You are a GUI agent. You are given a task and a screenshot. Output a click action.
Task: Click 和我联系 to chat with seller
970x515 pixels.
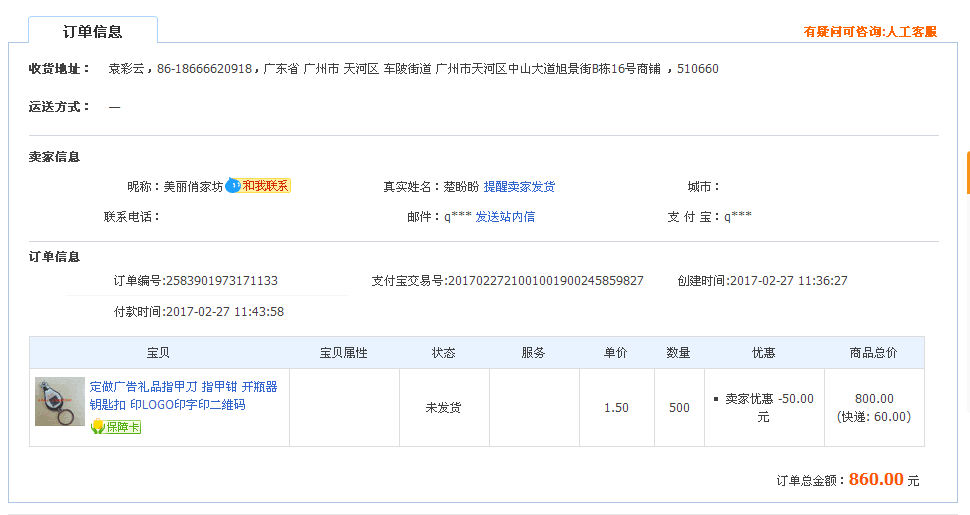point(265,186)
